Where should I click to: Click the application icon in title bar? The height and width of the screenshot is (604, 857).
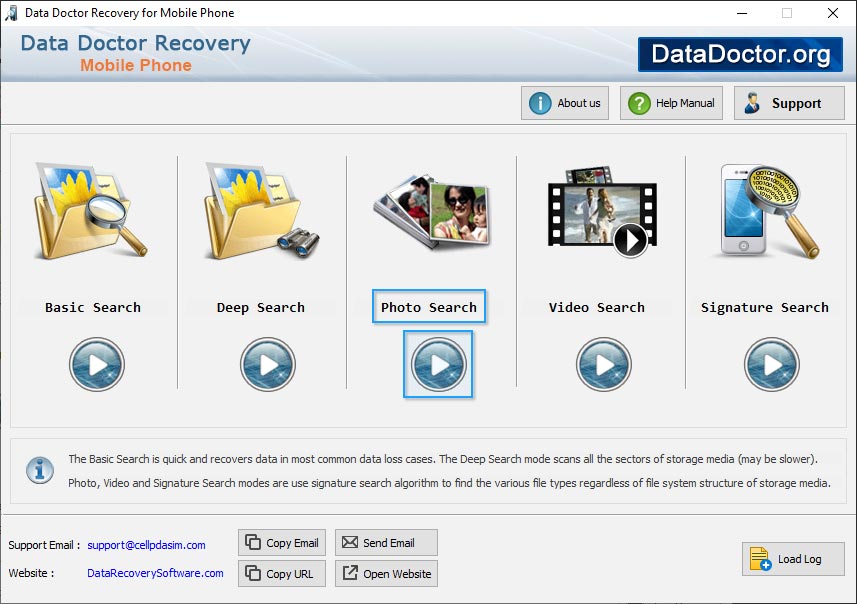[11, 13]
